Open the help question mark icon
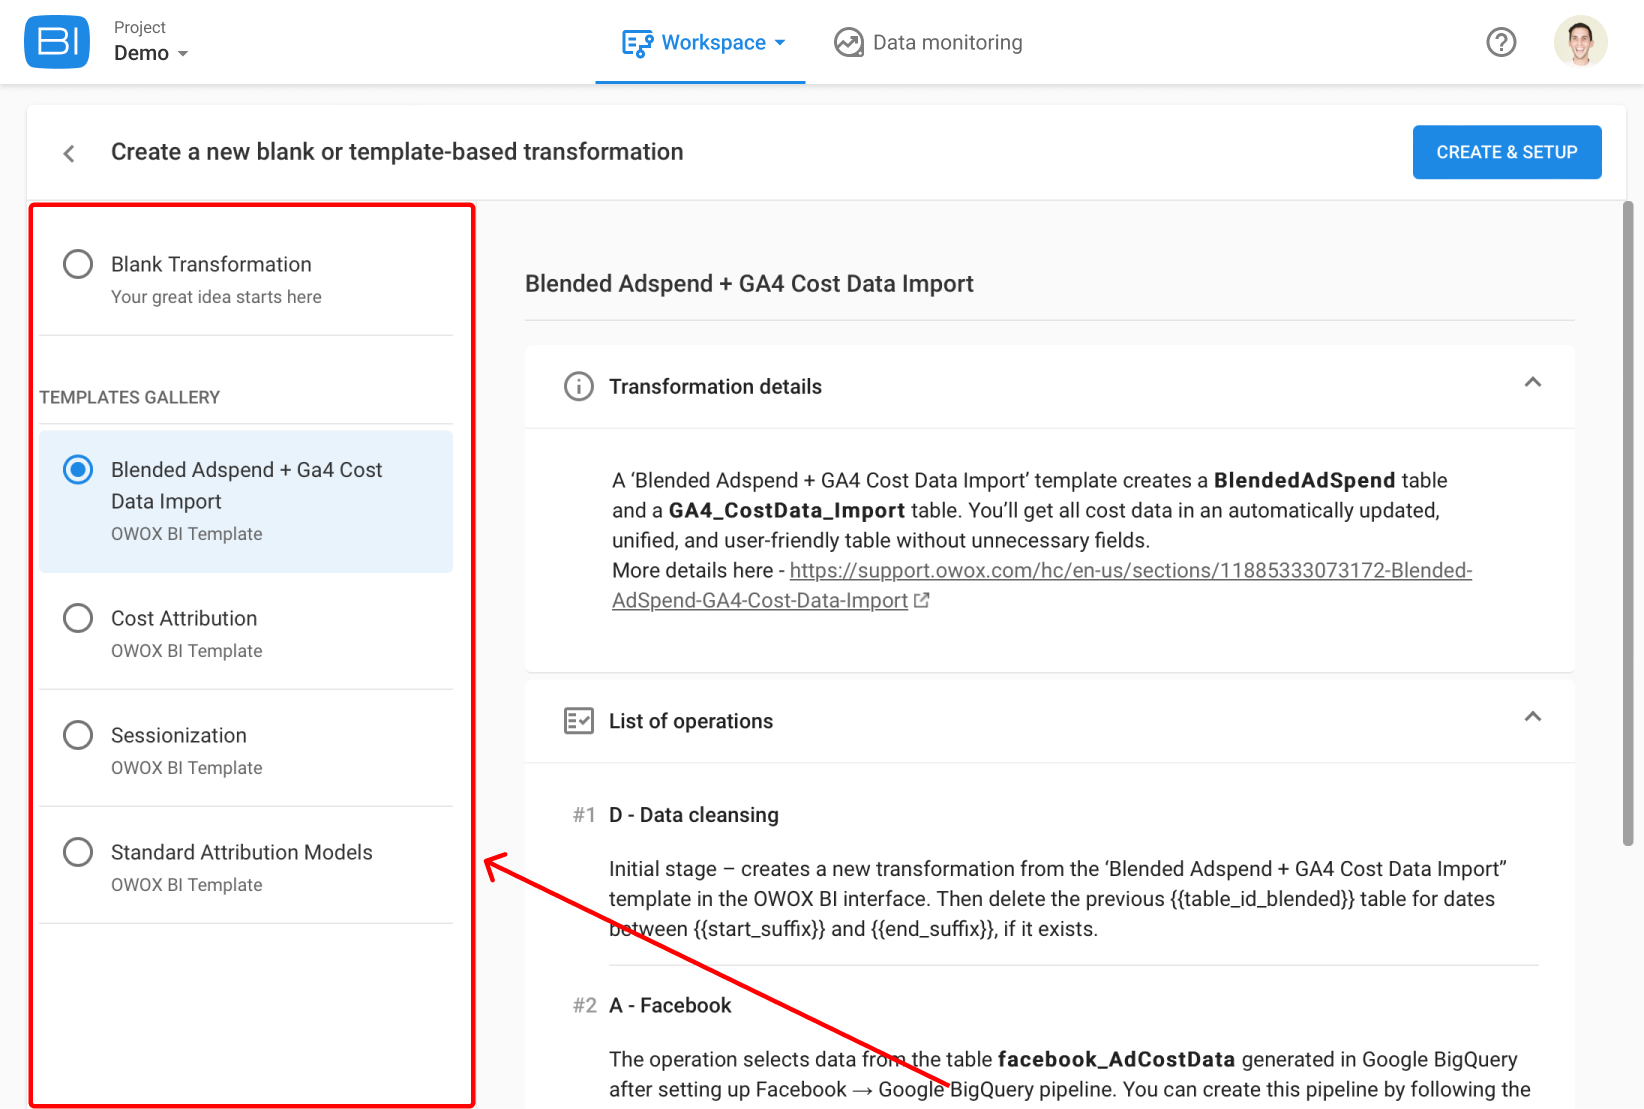 click(1501, 42)
